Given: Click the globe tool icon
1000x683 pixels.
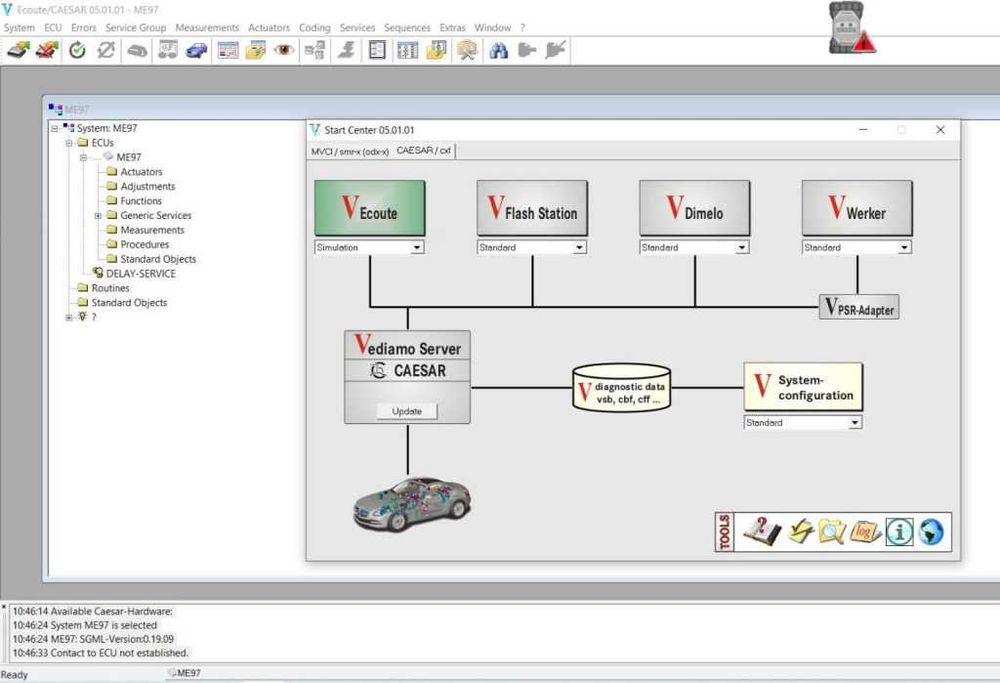Looking at the screenshot, I should point(931,531).
